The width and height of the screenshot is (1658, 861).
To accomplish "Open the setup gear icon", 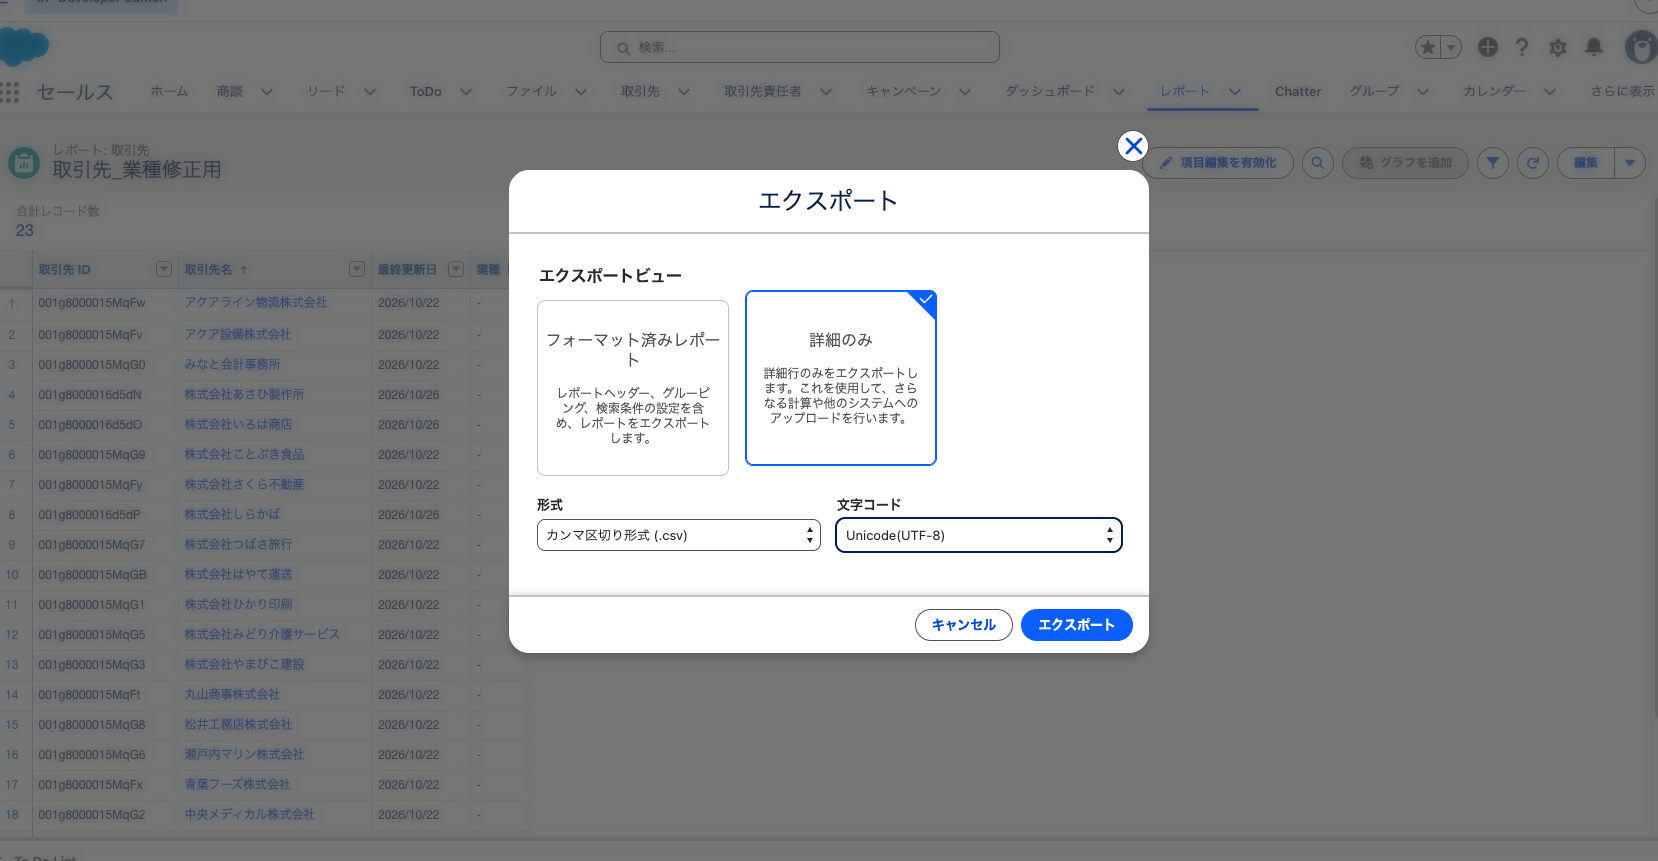I will (1558, 47).
